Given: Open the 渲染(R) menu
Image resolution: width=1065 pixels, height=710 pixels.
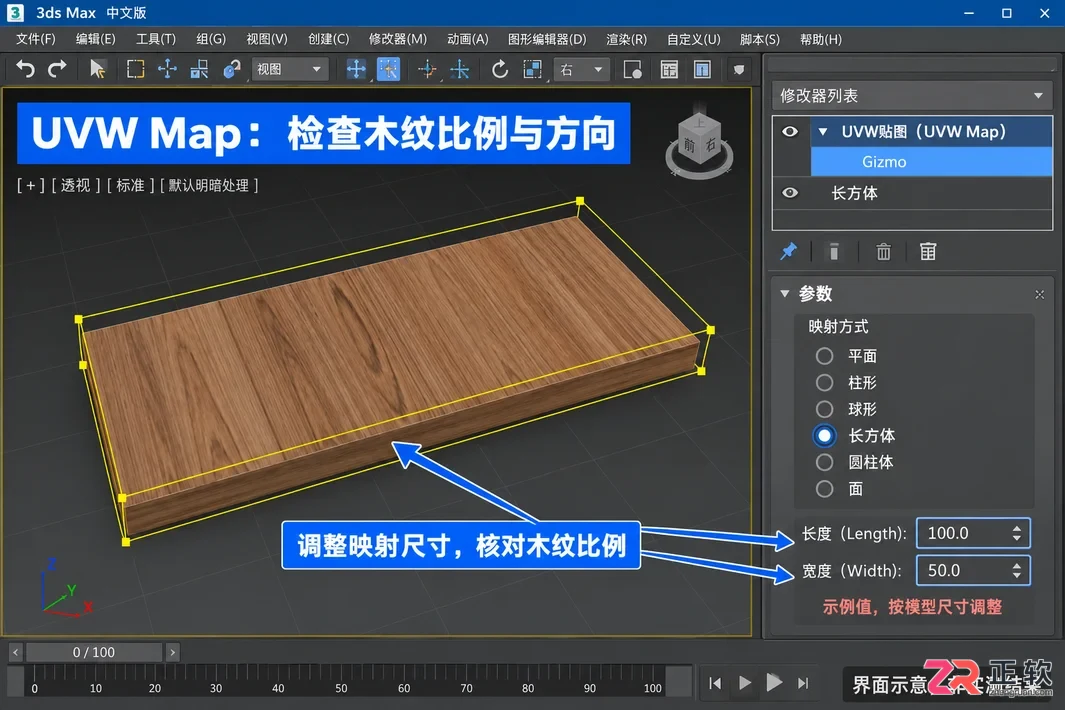Looking at the screenshot, I should 626,39.
